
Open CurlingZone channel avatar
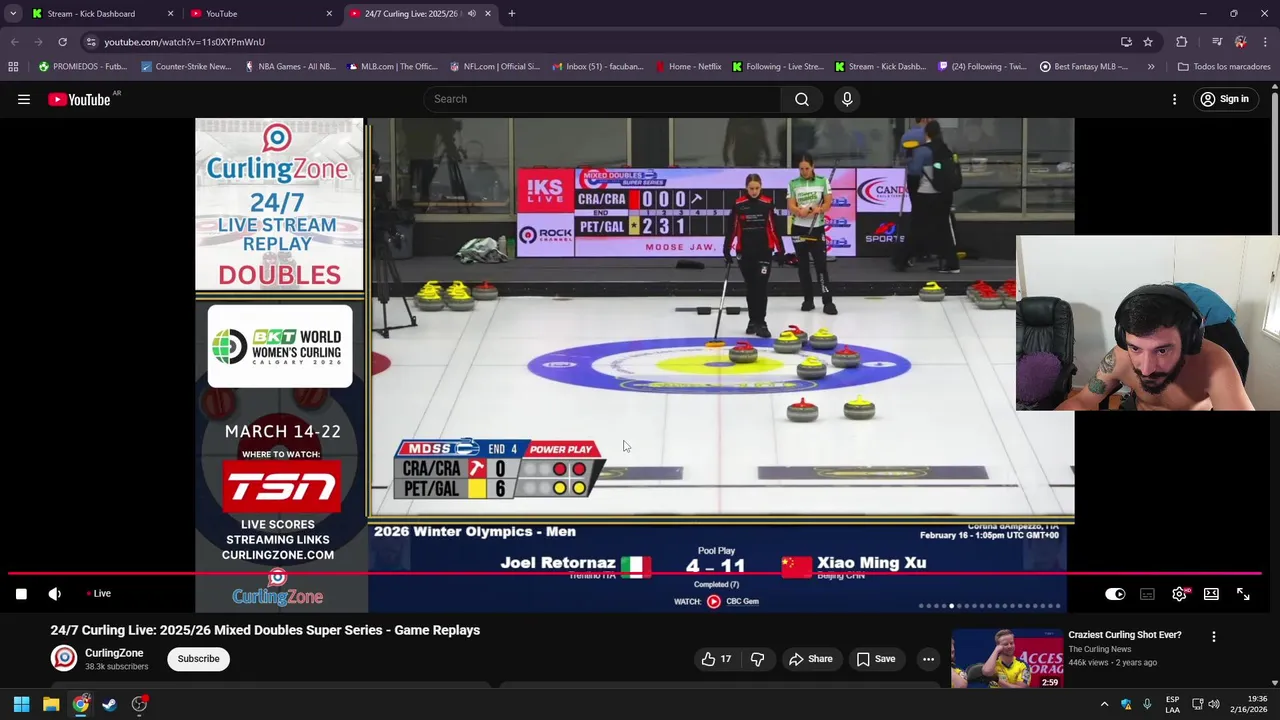click(x=64, y=658)
